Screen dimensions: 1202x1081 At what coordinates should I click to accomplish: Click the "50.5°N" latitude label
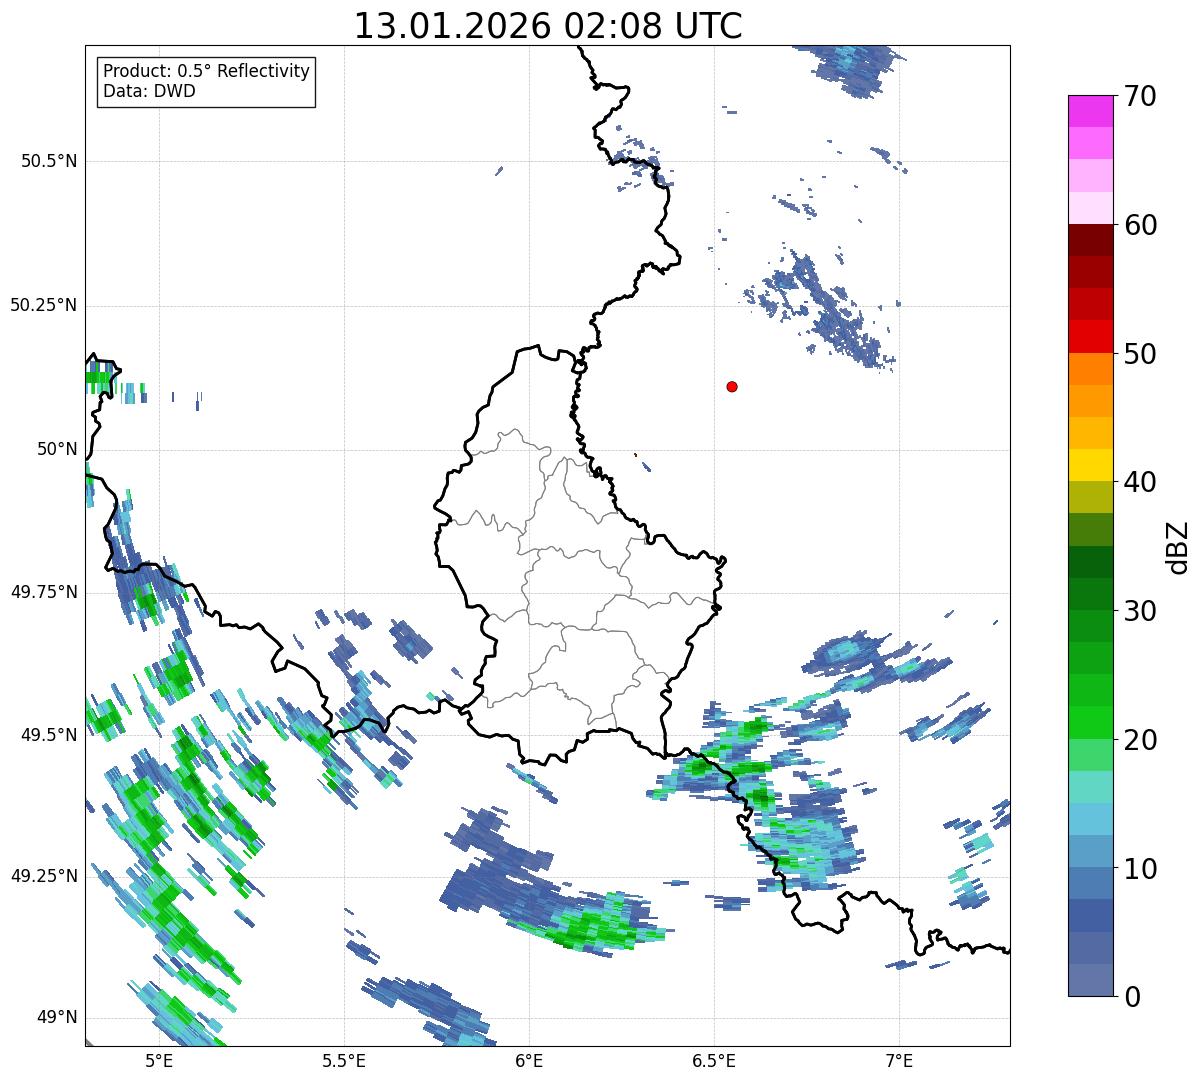click(x=49, y=161)
